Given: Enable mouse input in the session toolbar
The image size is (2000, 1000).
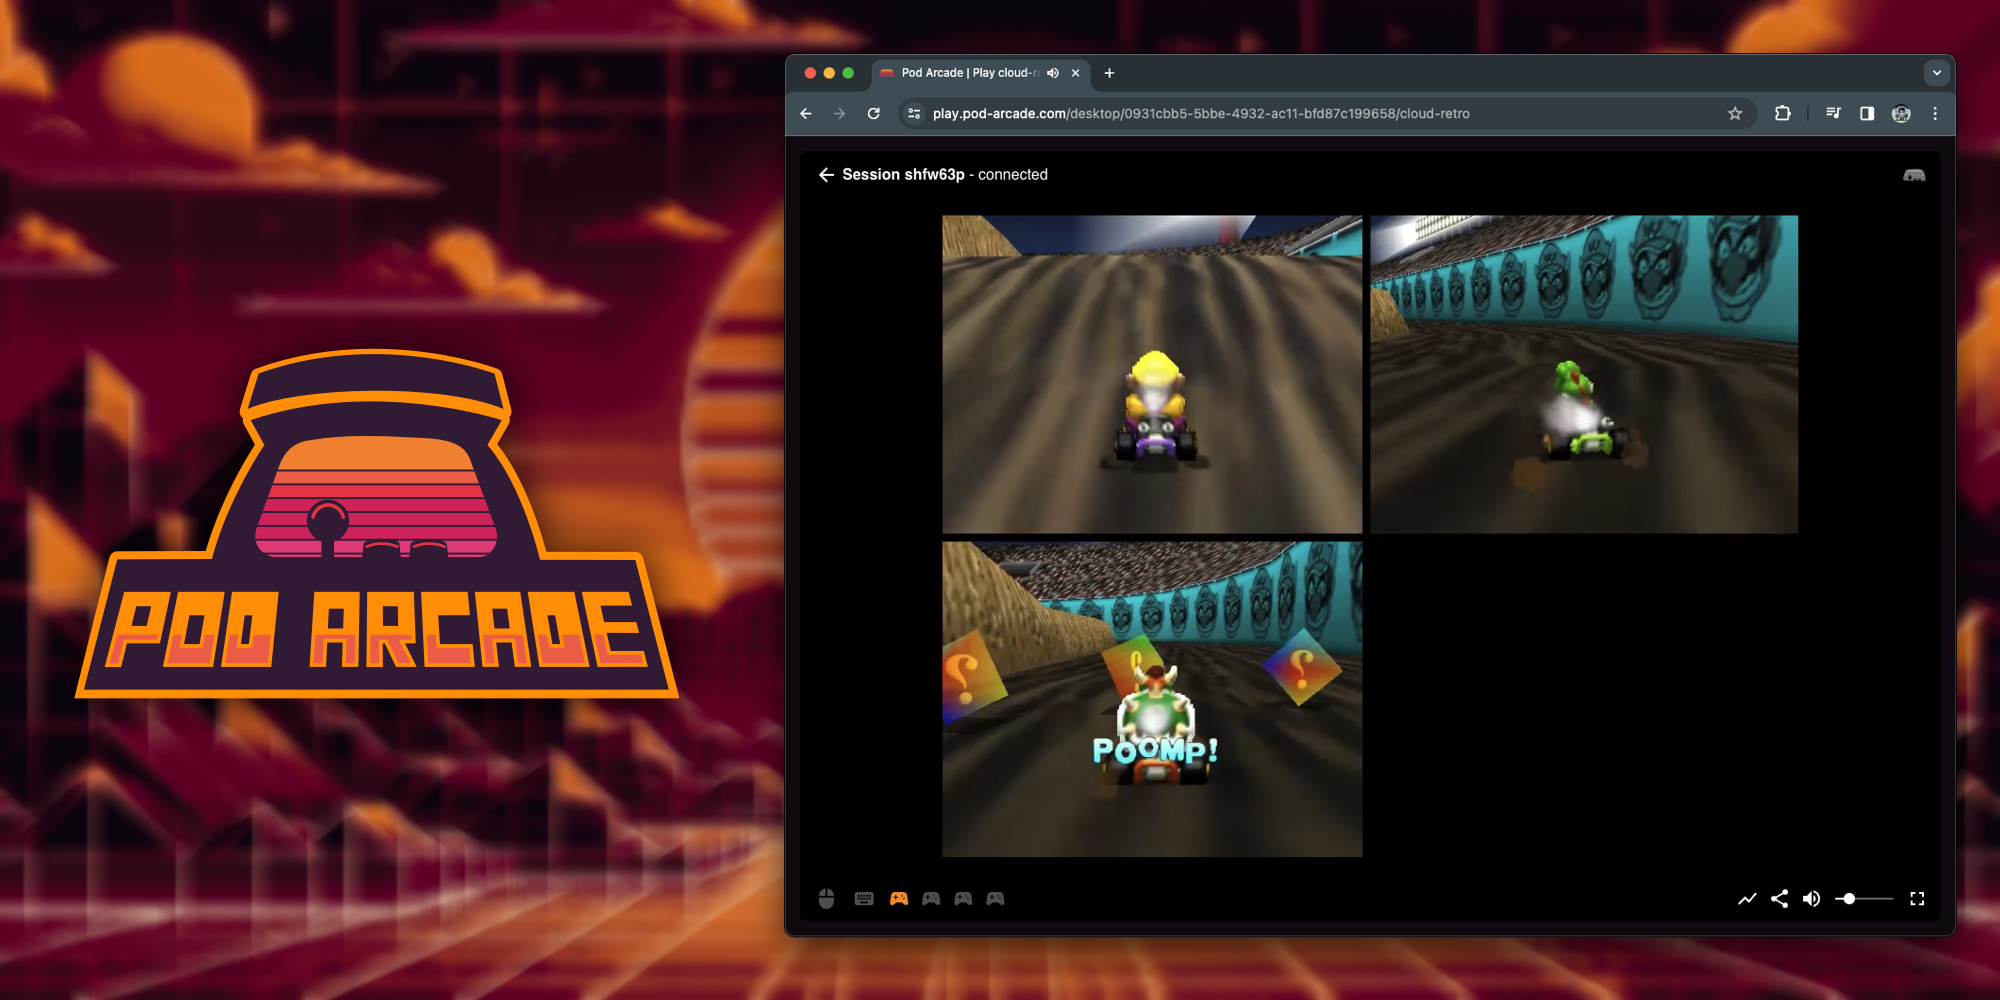Looking at the screenshot, I should [826, 899].
